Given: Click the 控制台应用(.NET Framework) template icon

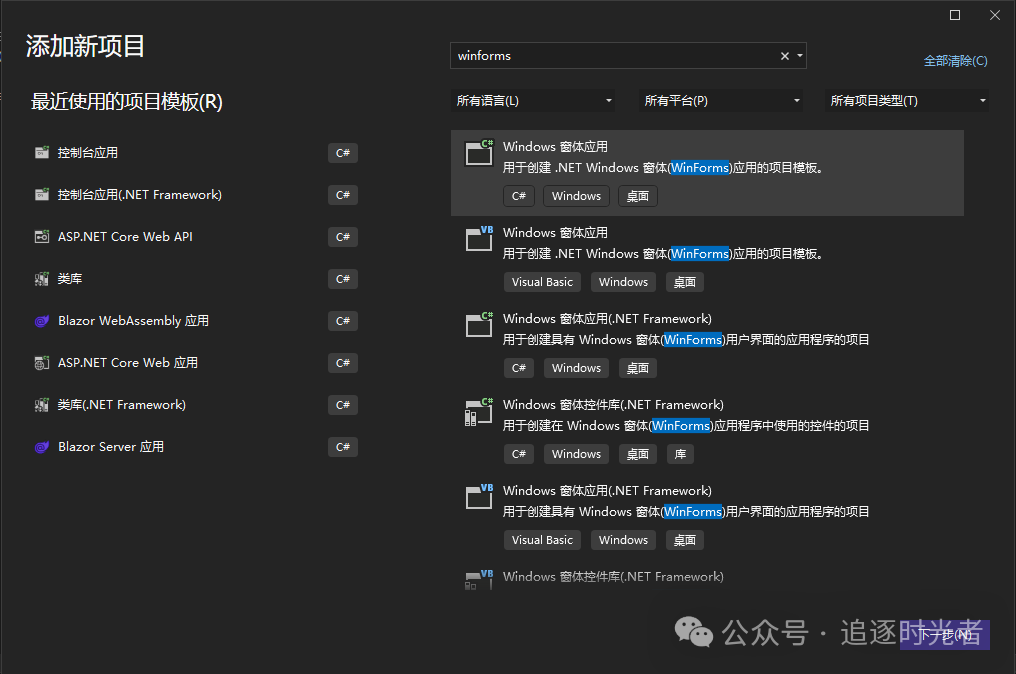Looking at the screenshot, I should pyautogui.click(x=42, y=195).
